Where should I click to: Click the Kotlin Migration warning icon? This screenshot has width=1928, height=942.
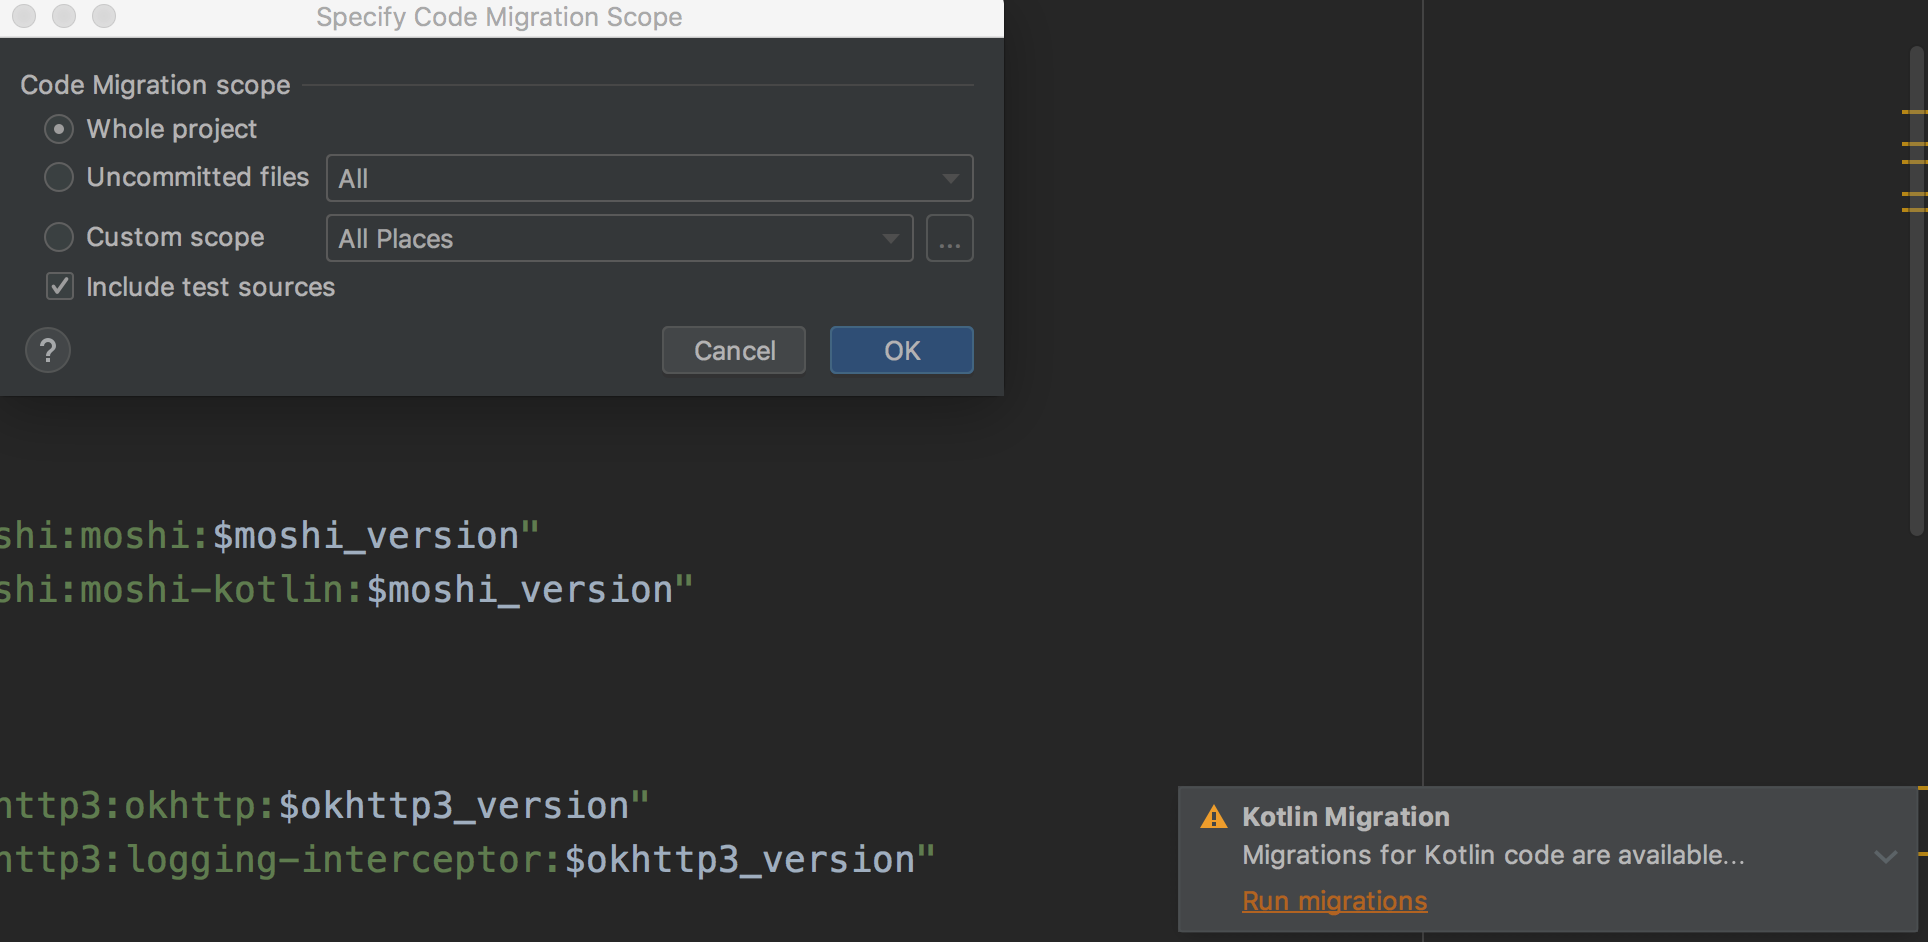point(1213,818)
